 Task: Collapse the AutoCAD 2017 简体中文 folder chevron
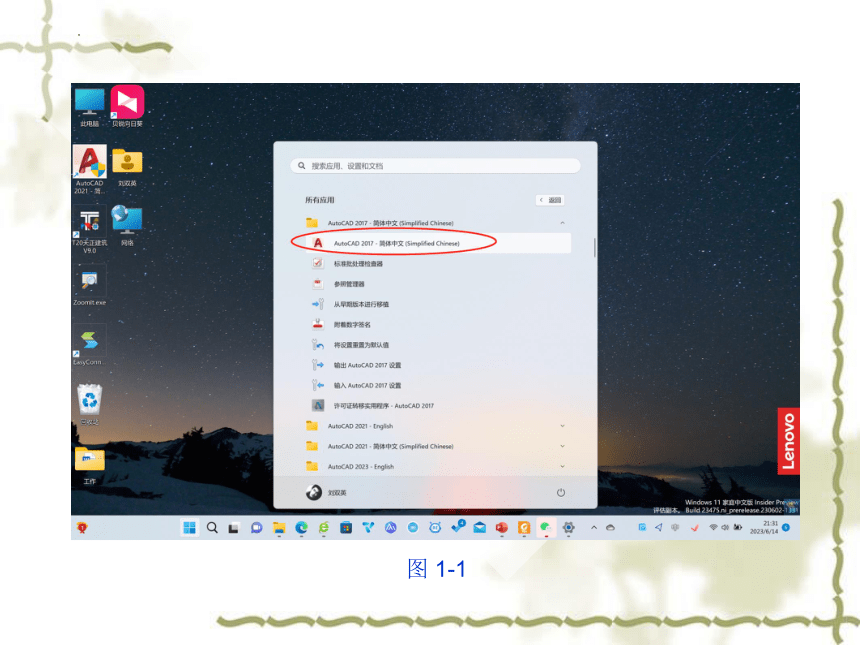pyautogui.click(x=562, y=223)
